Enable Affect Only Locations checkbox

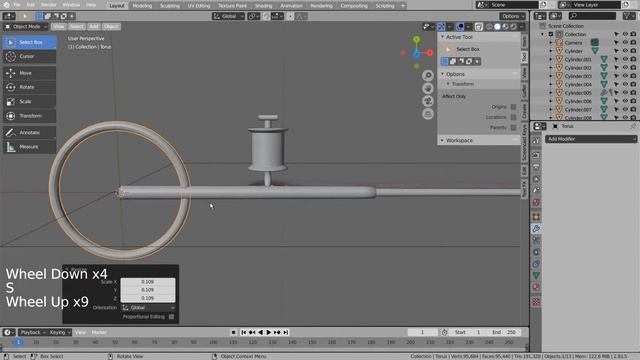513,117
